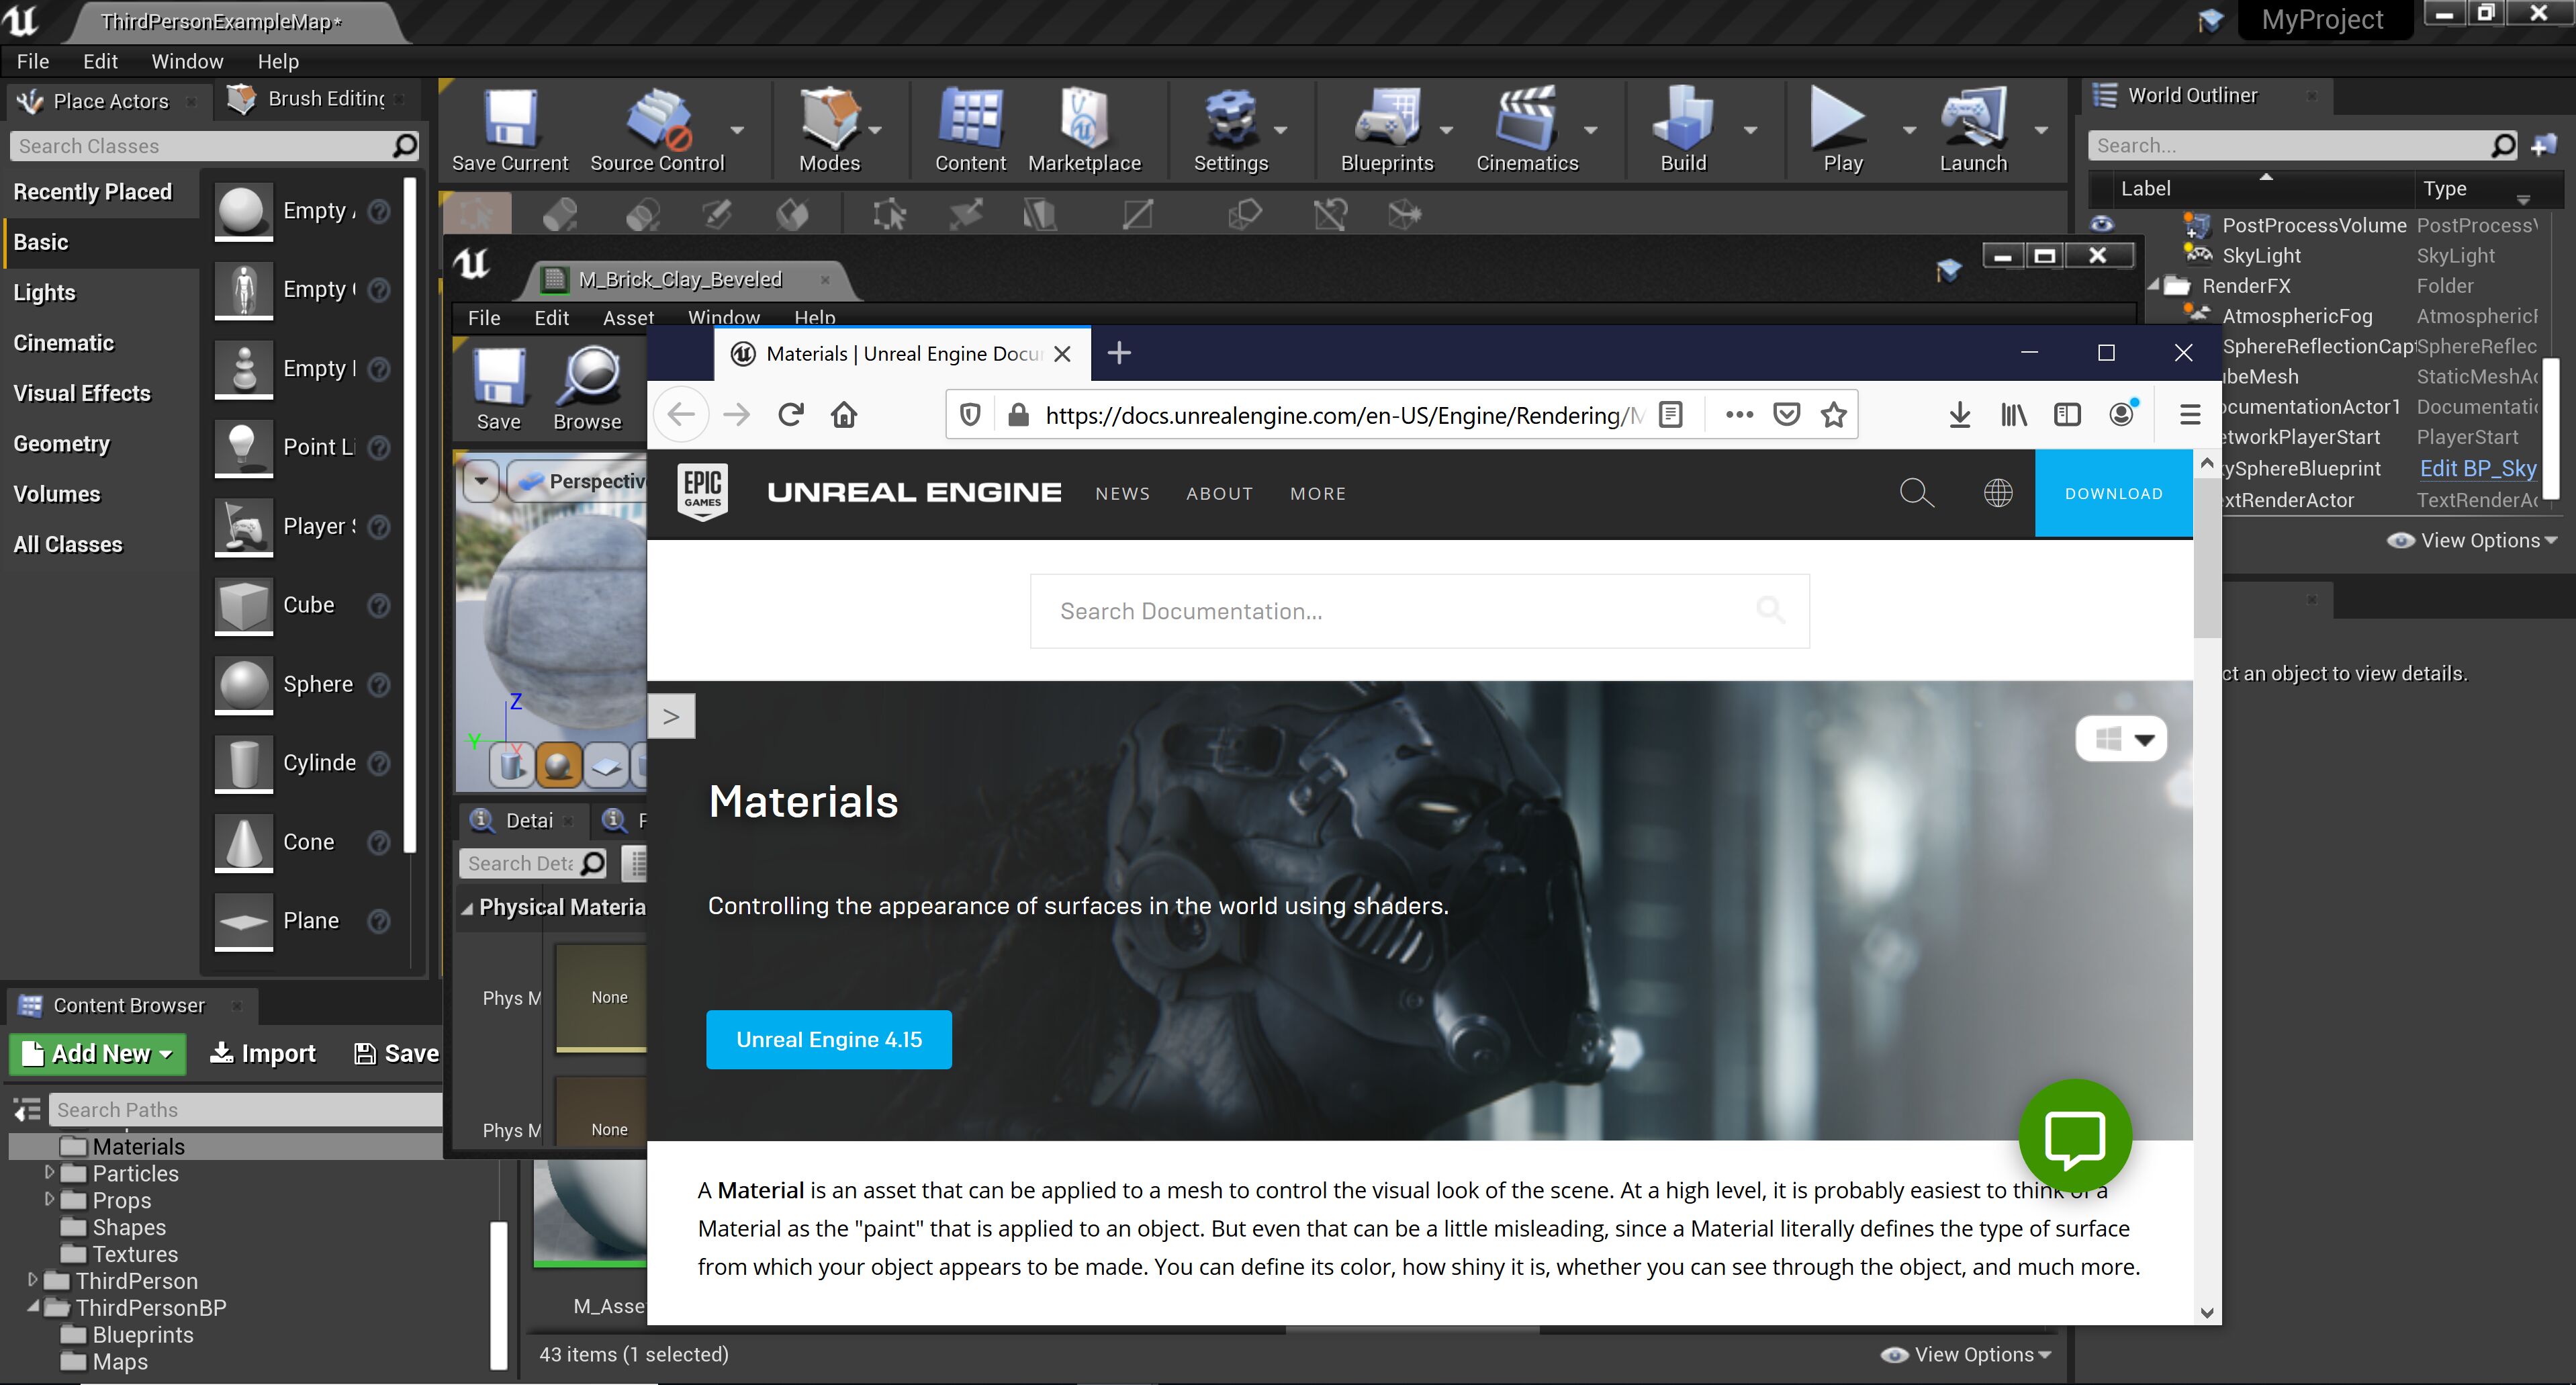Viewport: 2576px width, 1385px height.
Task: Expand the Props folder in Content Browser
Action: (x=50, y=1200)
